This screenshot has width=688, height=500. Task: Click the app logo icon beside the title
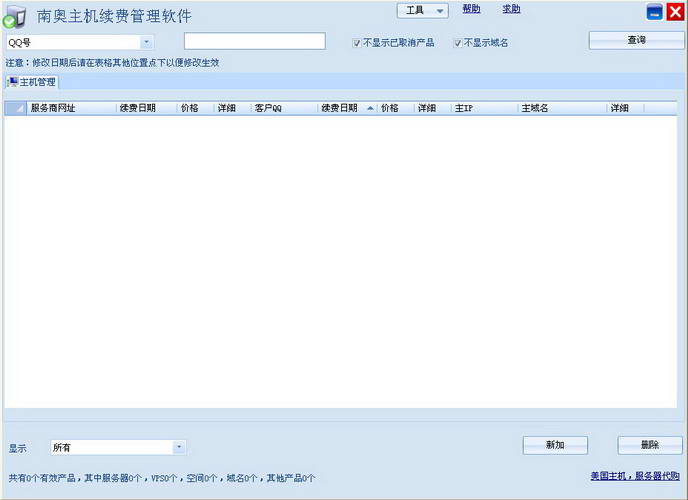(x=14, y=16)
